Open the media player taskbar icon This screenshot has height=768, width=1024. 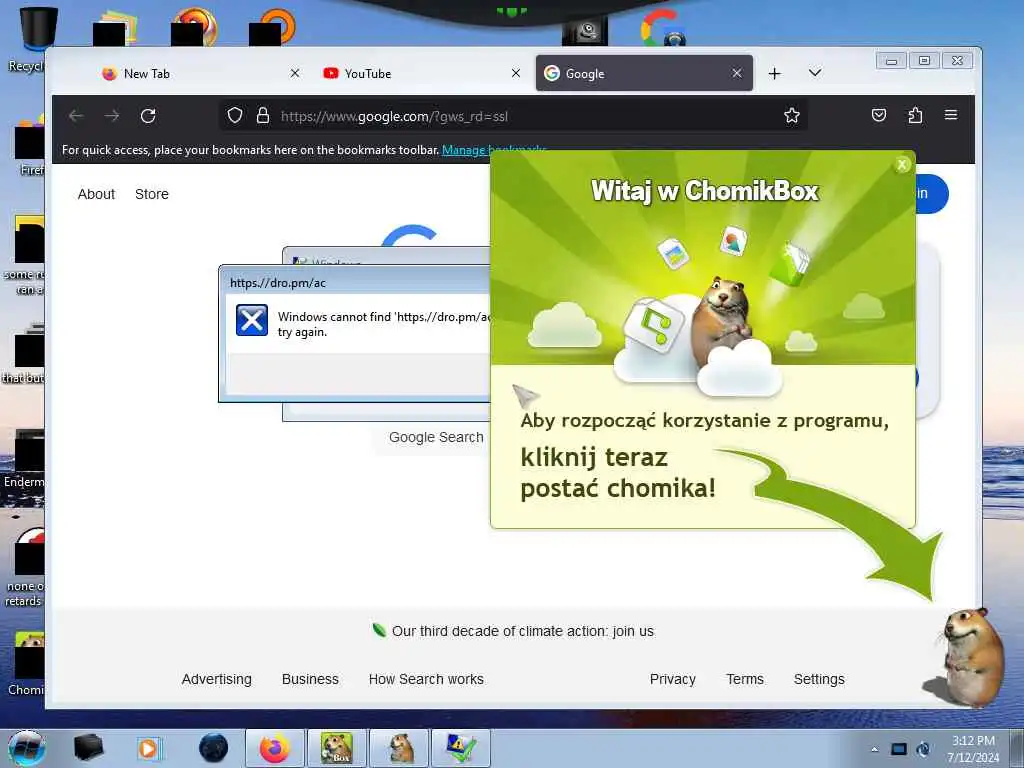click(x=149, y=748)
